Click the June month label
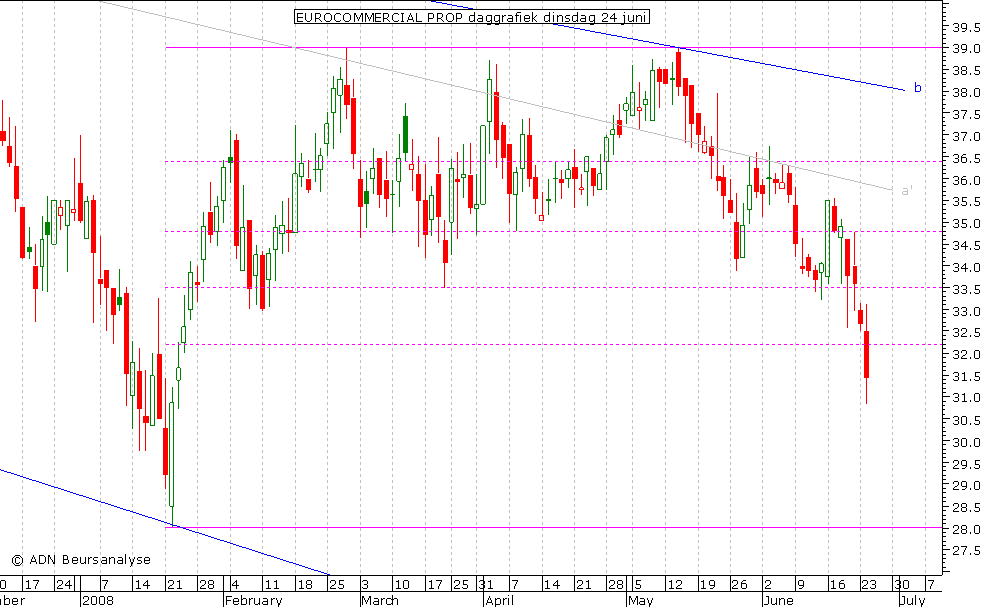983x607 pixels. 779,600
